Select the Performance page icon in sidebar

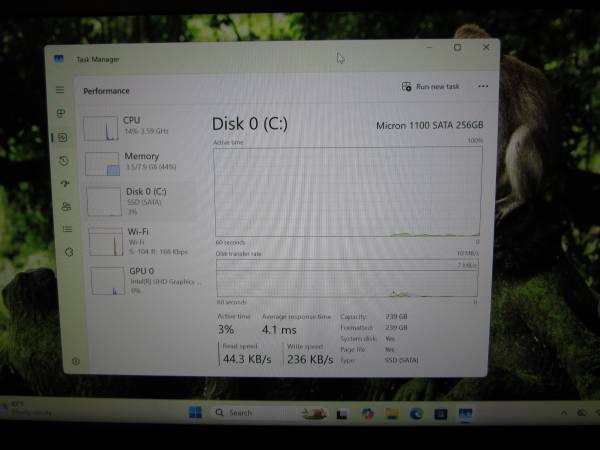click(62, 137)
